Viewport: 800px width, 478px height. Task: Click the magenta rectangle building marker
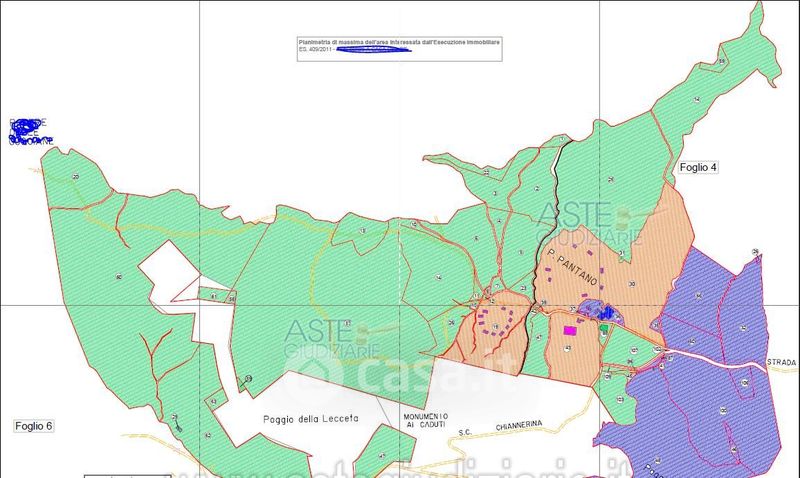(570, 330)
